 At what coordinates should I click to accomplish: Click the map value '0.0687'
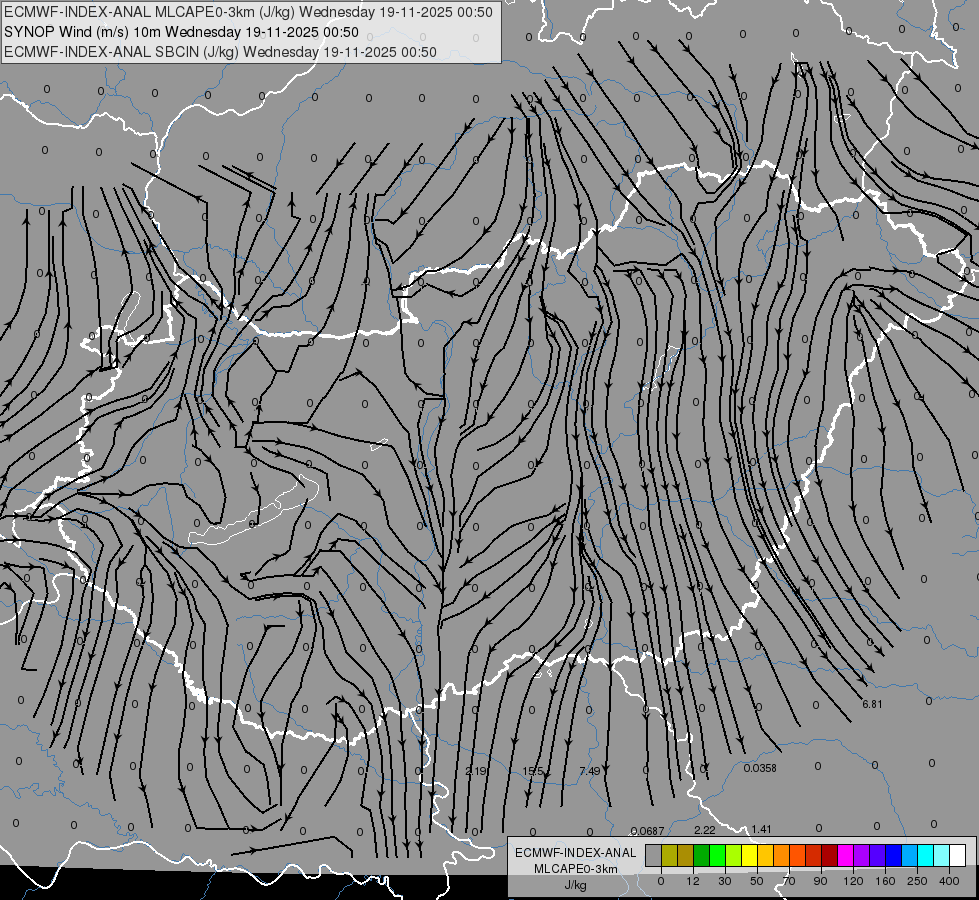coord(647,831)
